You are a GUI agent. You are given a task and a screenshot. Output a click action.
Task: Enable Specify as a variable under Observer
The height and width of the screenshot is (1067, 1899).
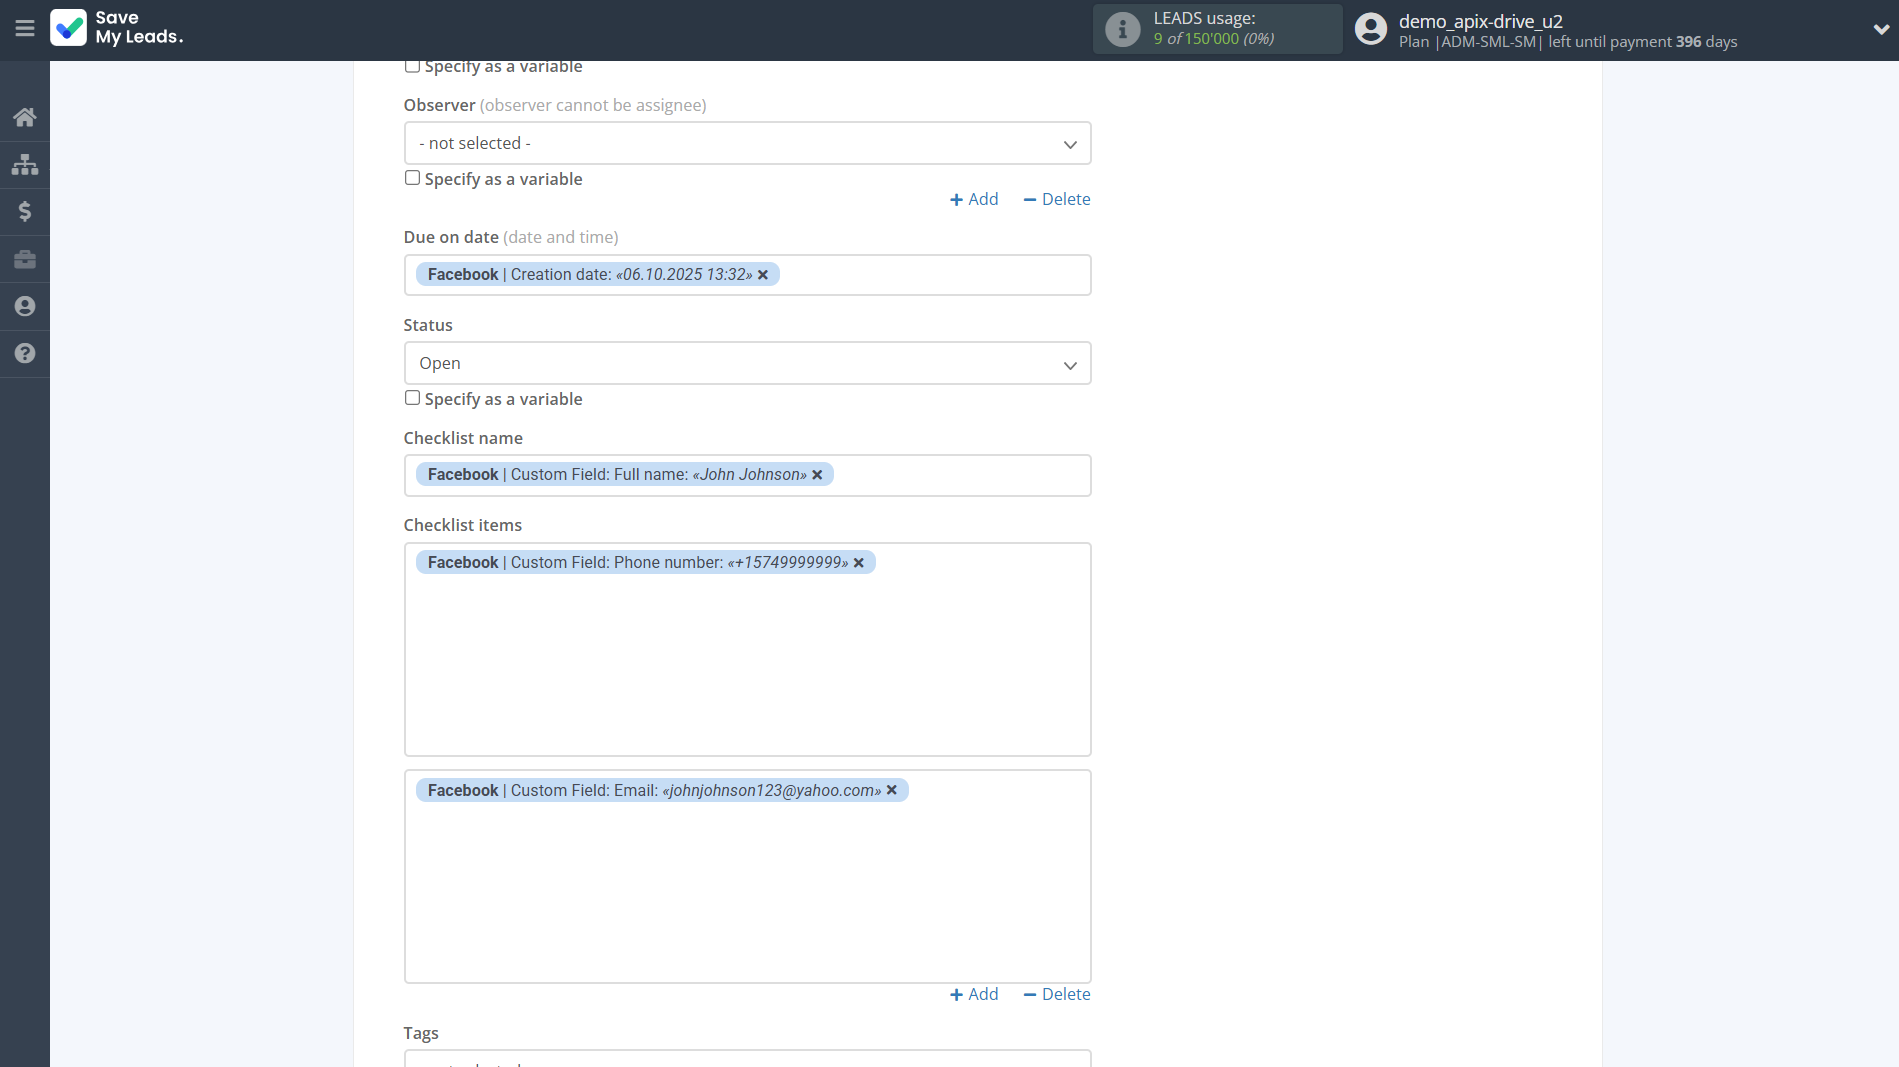411,177
